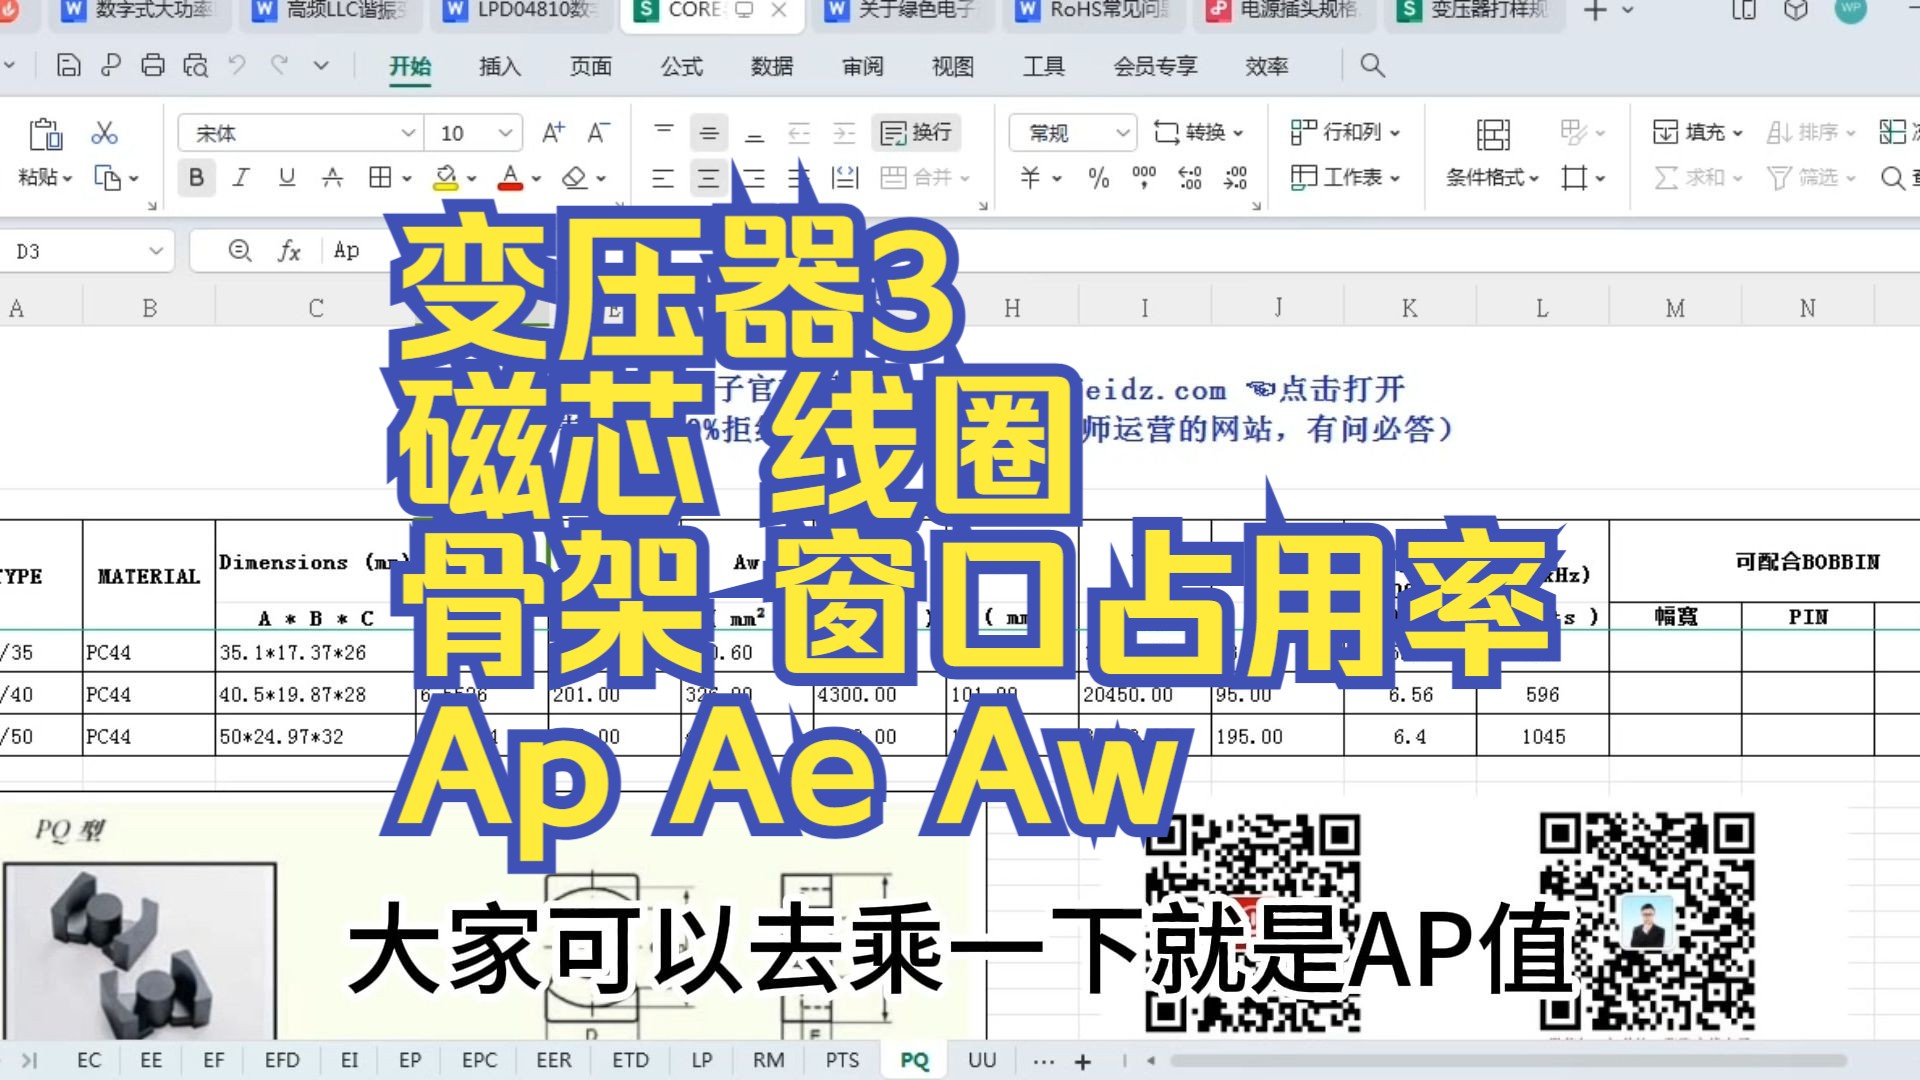Click the search magnifier in the ribbon

(x=1371, y=66)
